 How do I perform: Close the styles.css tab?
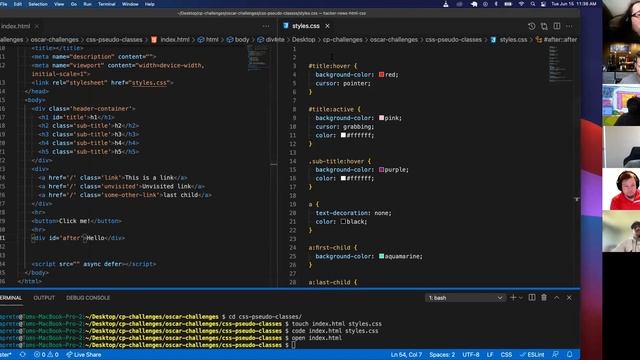coord(327,26)
